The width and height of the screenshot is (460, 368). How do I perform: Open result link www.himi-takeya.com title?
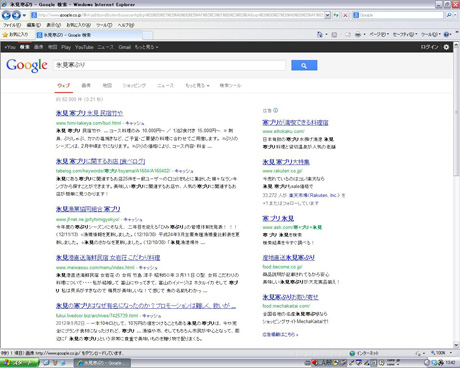point(89,113)
